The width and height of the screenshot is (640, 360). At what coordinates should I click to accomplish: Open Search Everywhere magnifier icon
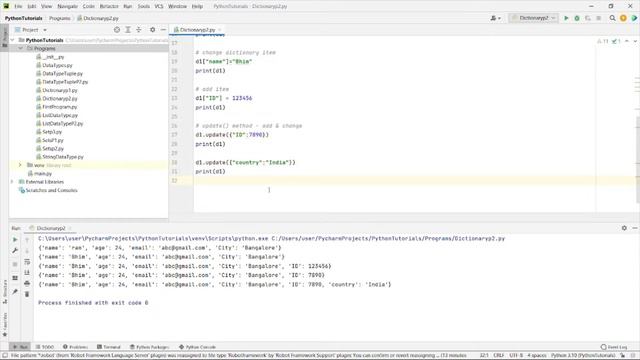[x=612, y=18]
